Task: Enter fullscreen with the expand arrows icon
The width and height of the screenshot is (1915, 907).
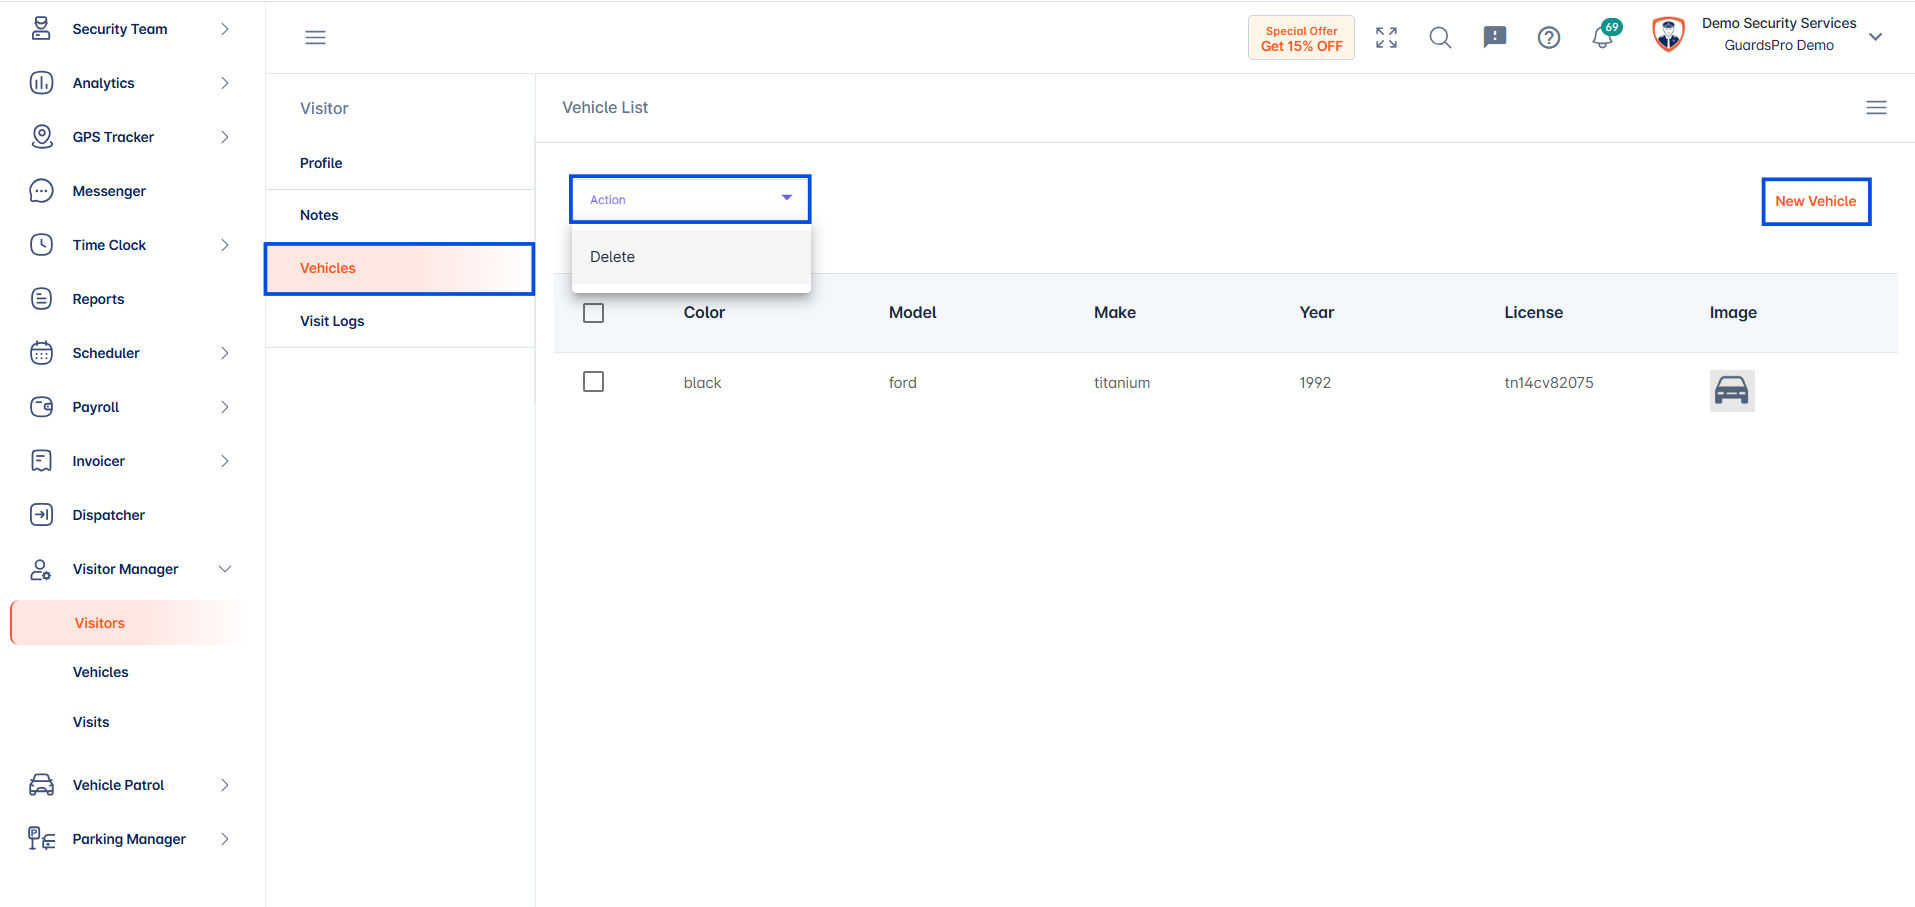Action: tap(1386, 38)
